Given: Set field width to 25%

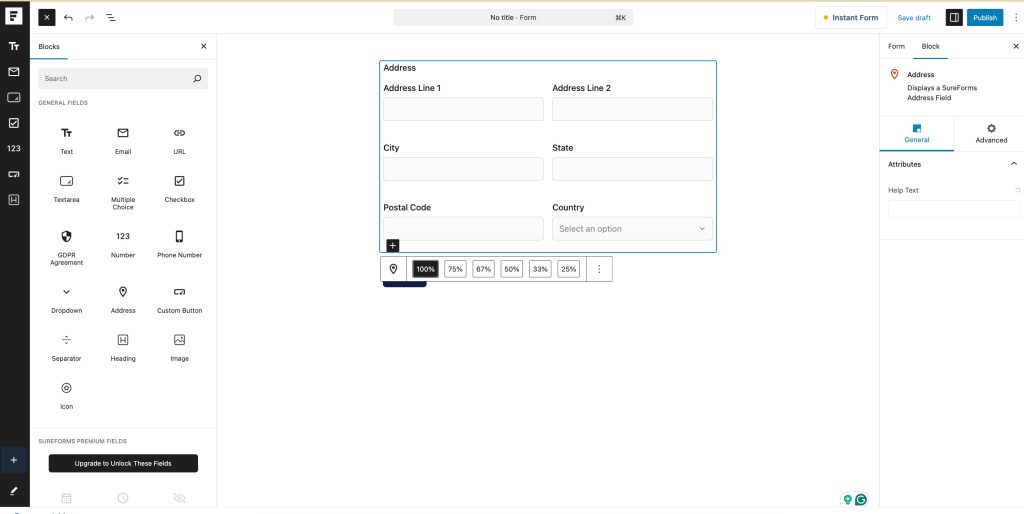Looking at the screenshot, I should (x=568, y=269).
